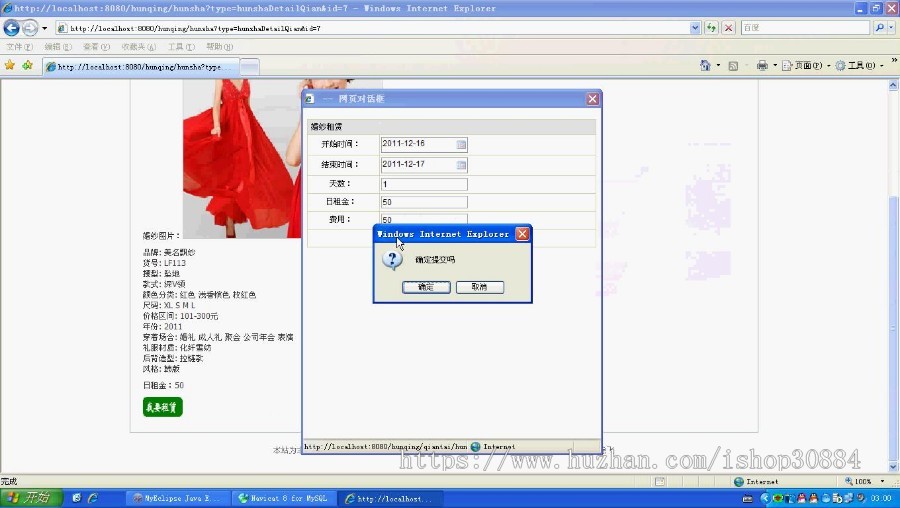This screenshot has width=900, height=508.
Task: Open the 帮助(H) menu
Action: coord(219,46)
